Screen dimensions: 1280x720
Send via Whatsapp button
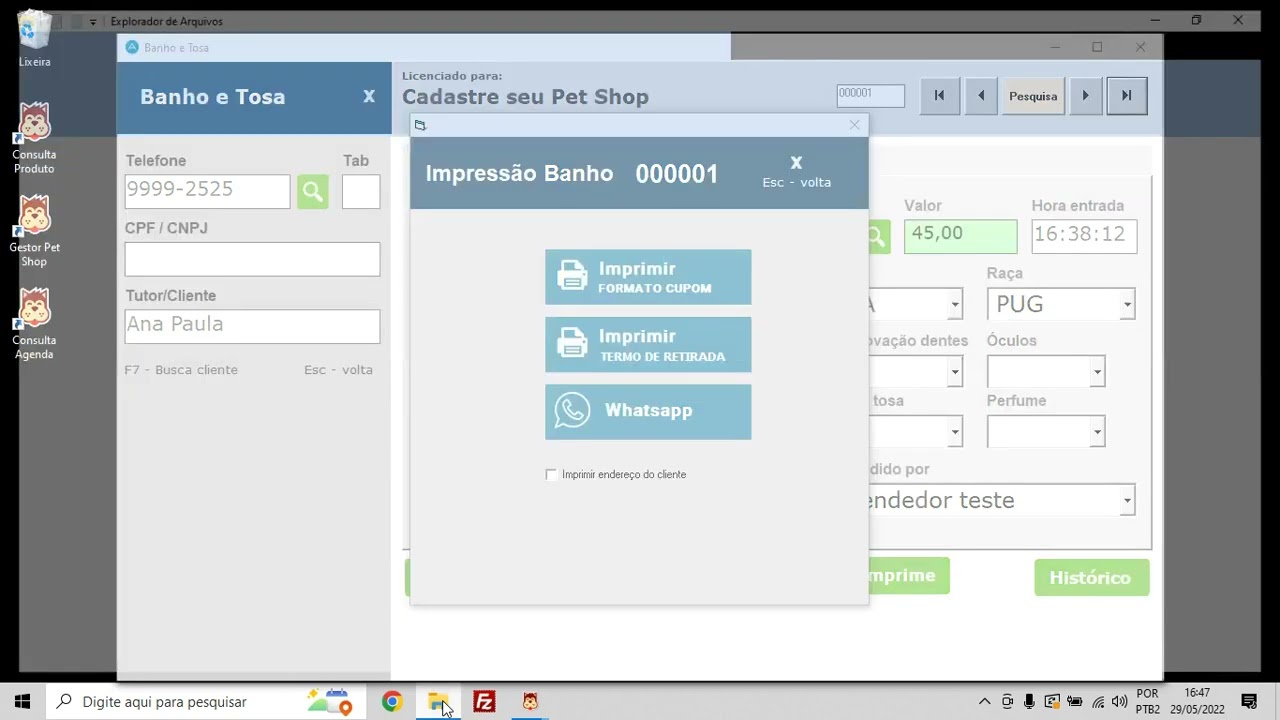648,412
